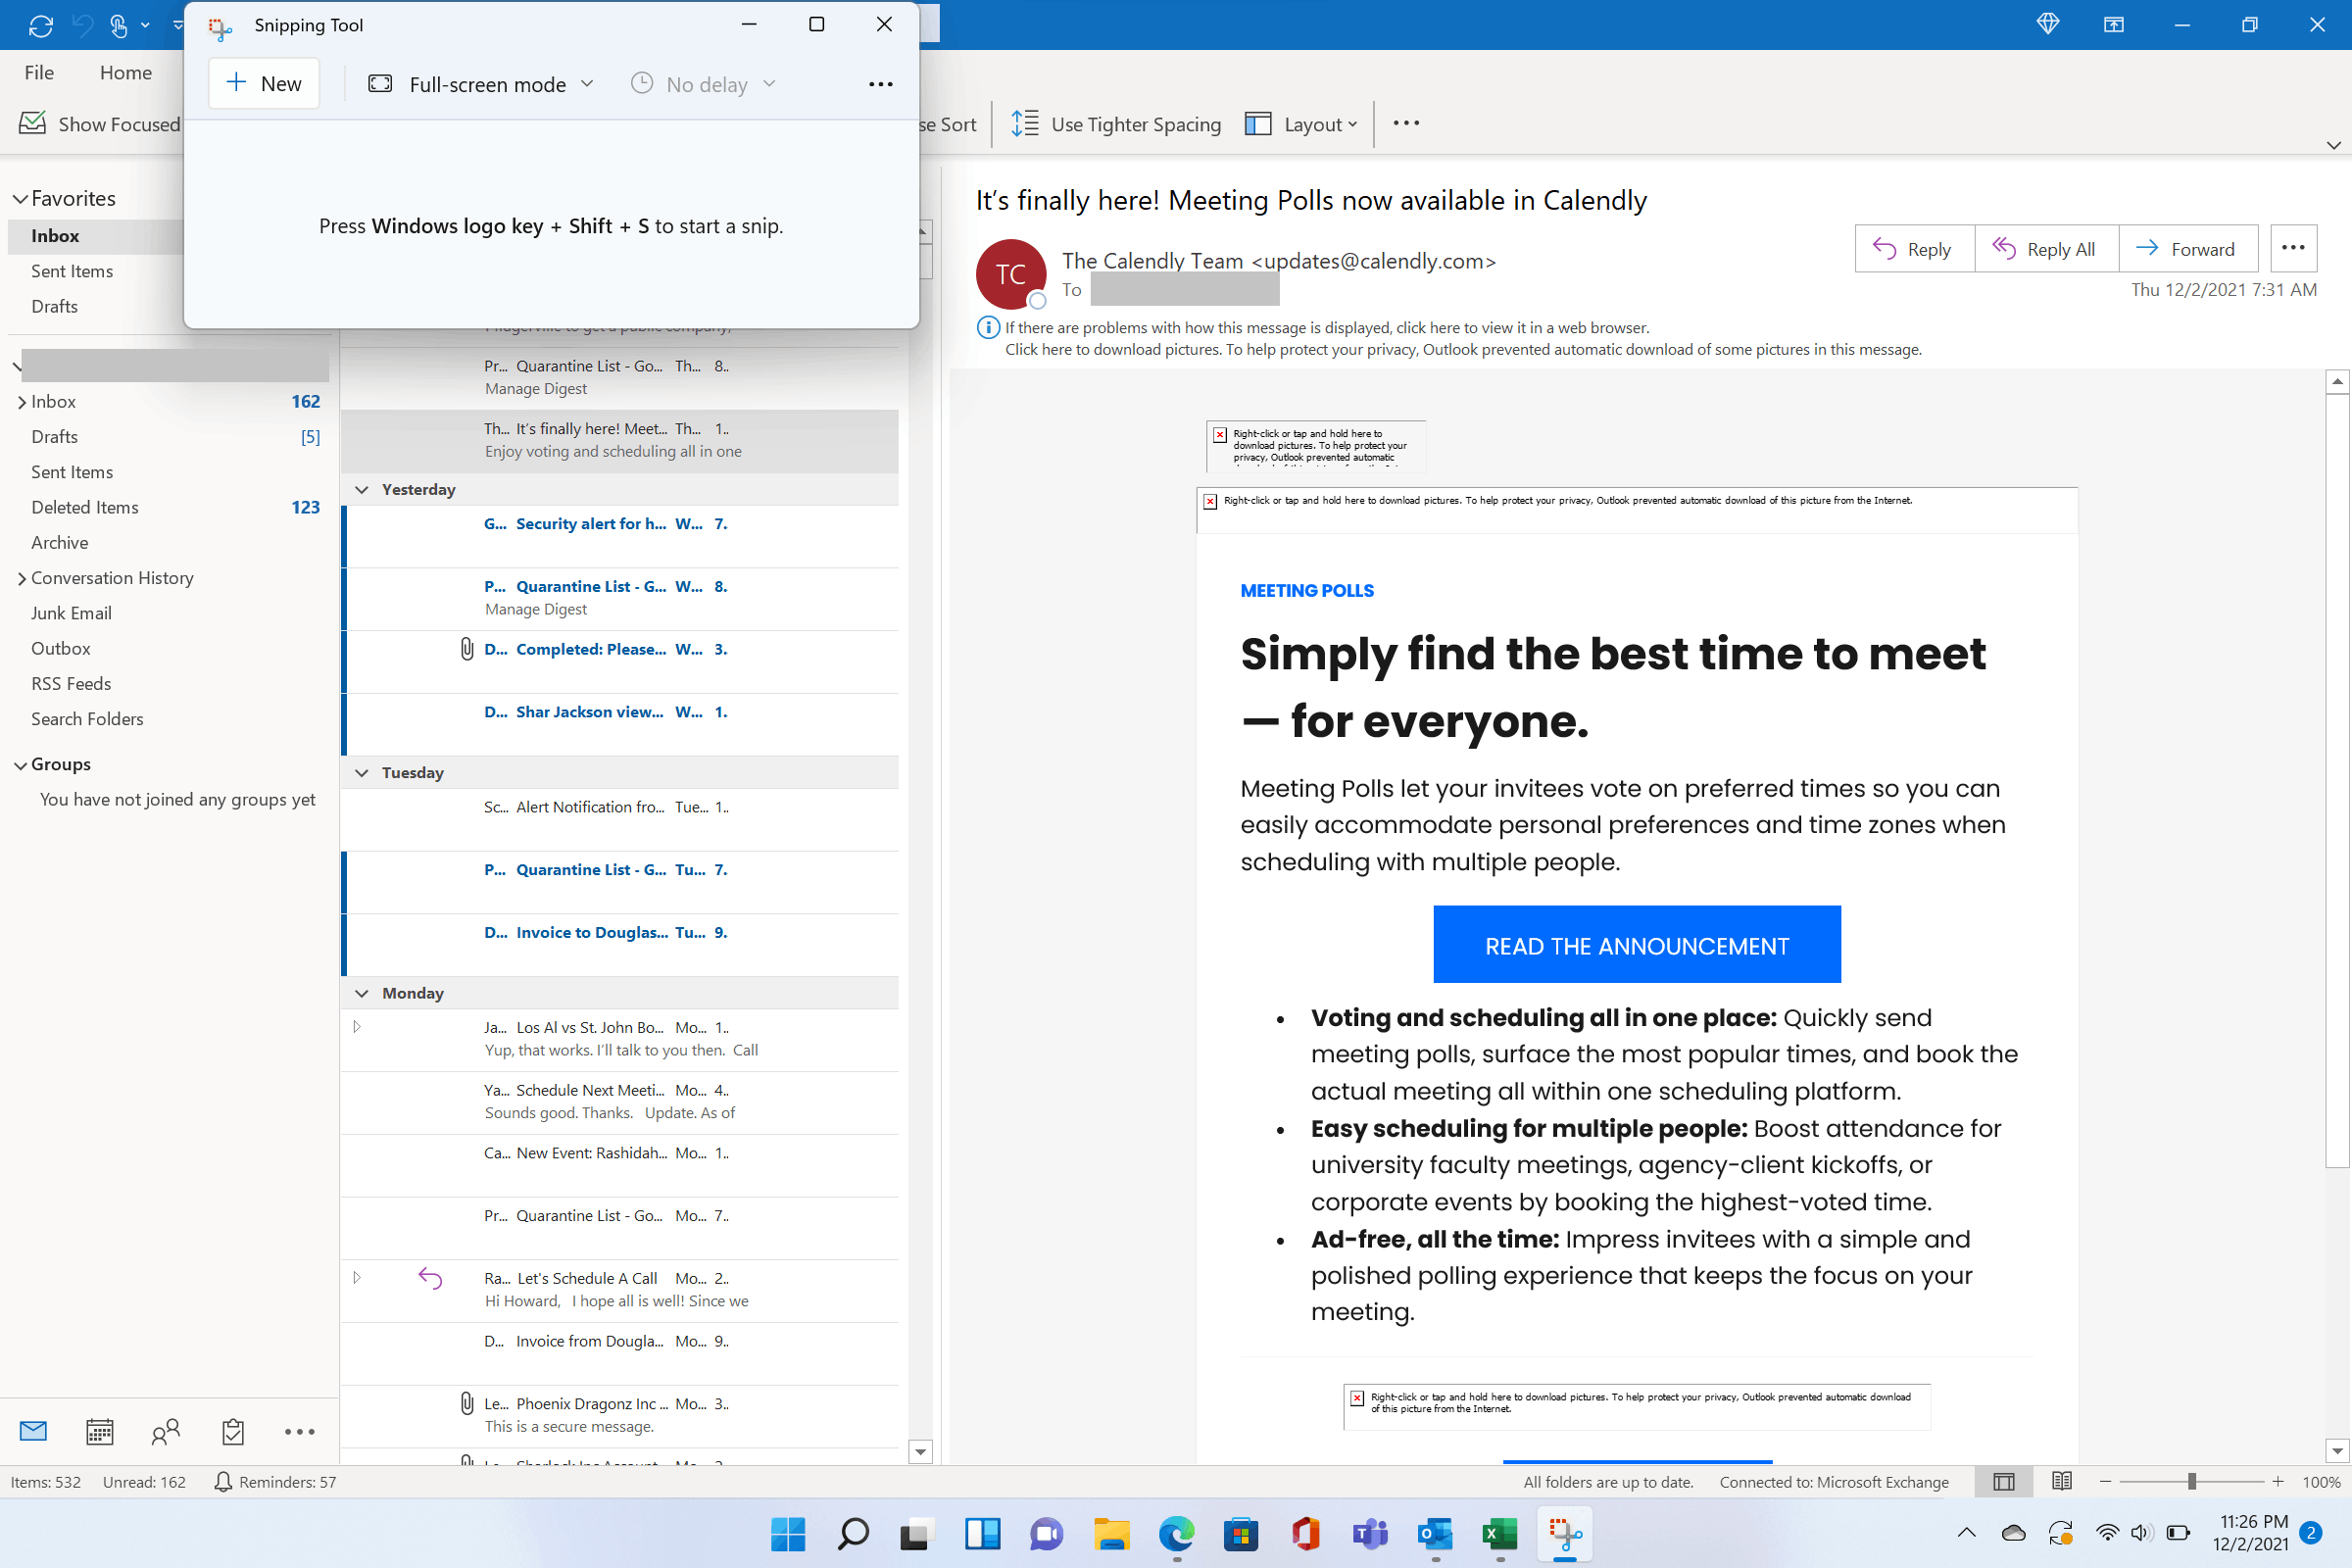Open Tasks view in navigation bar
This screenshot has height=1568, width=2352.
(x=233, y=1432)
